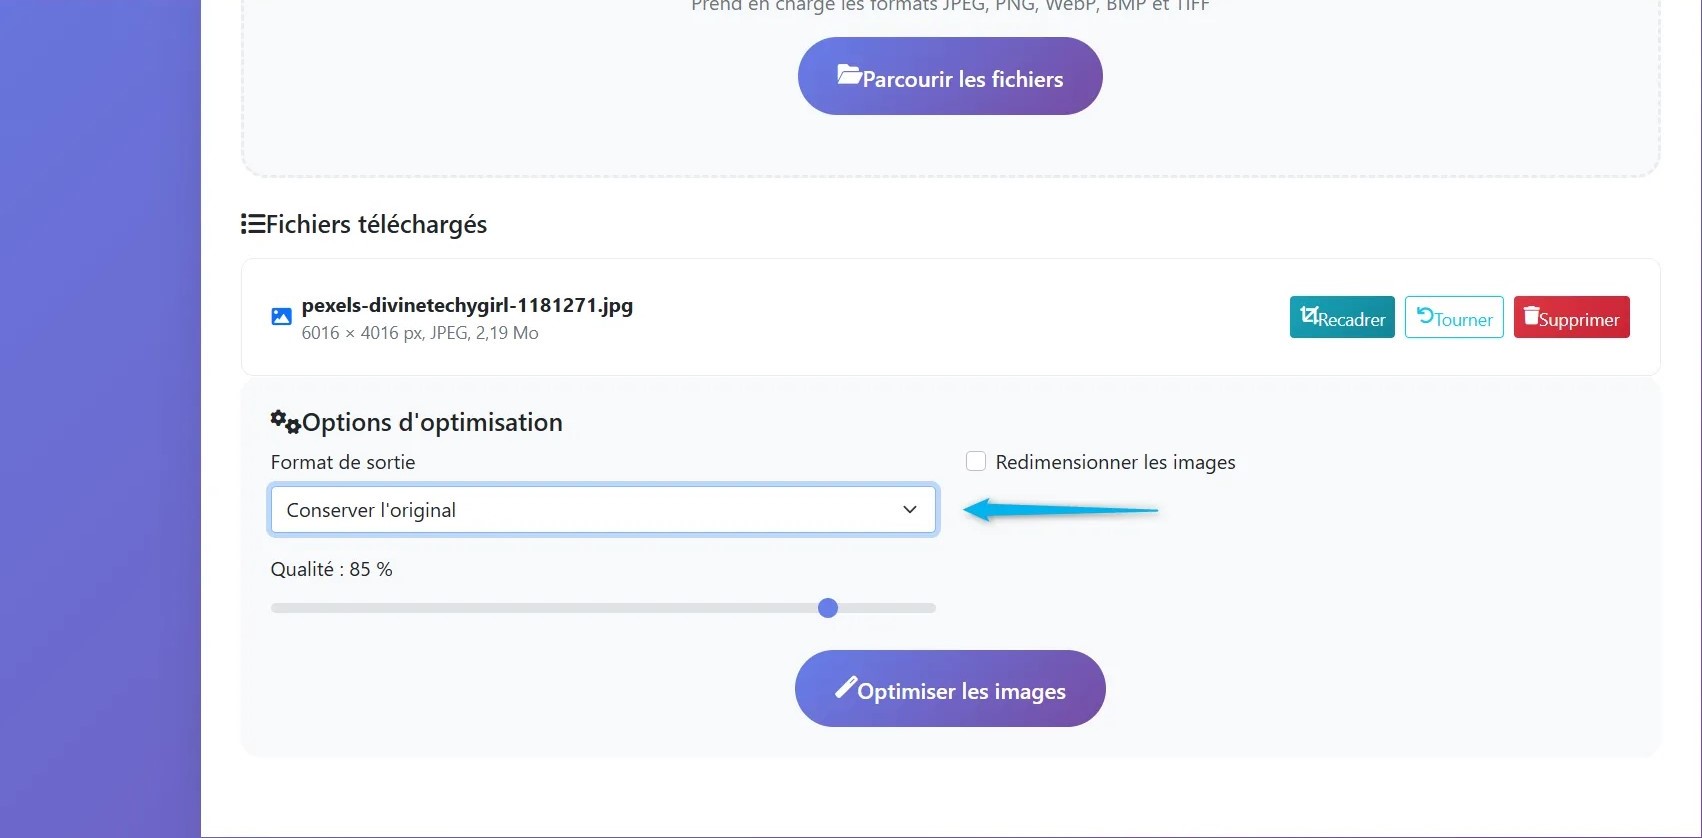The width and height of the screenshot is (1702, 838).
Task: Select the Conserver l'original combo box
Action: tap(603, 509)
